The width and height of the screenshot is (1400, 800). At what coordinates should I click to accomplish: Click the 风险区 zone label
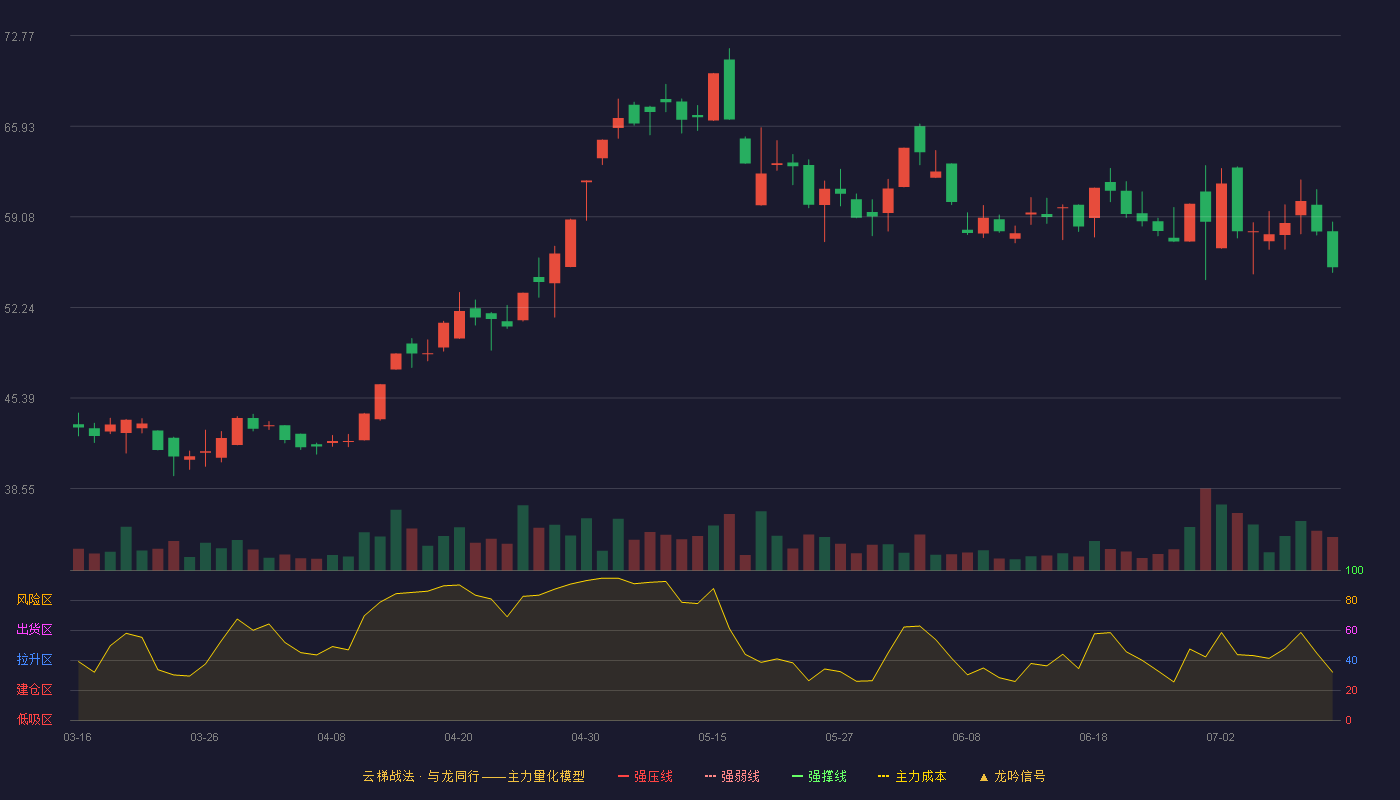[34, 600]
